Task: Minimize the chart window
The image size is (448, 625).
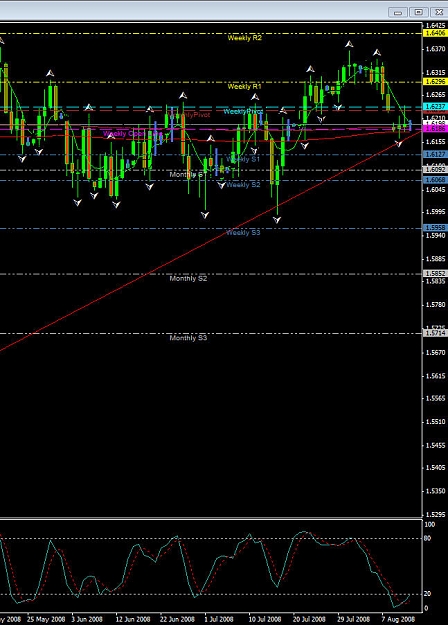Action: click(397, 12)
